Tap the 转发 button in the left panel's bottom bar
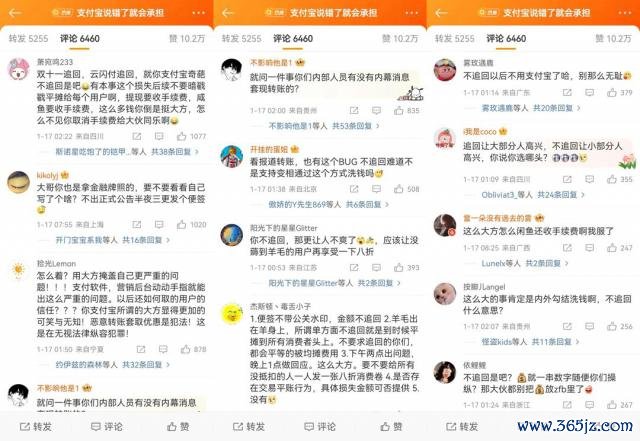 click(x=36, y=427)
